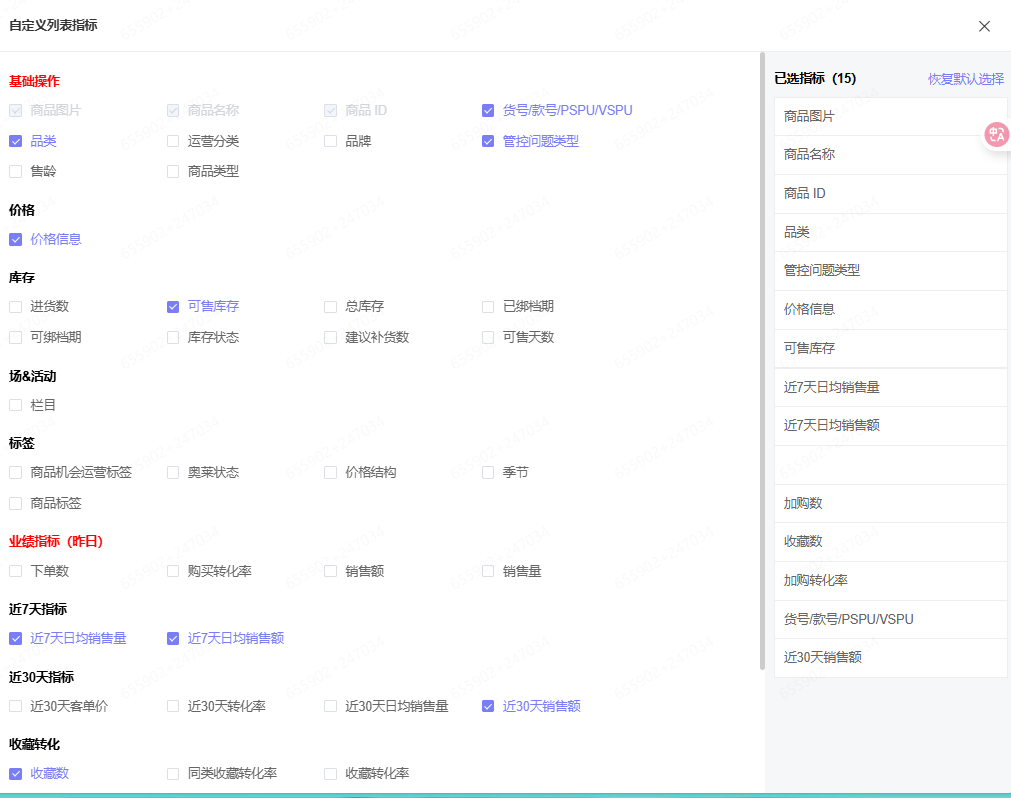The height and width of the screenshot is (798, 1011).
Task: Uncheck the 品类 checkbox
Action: [x=16, y=141]
